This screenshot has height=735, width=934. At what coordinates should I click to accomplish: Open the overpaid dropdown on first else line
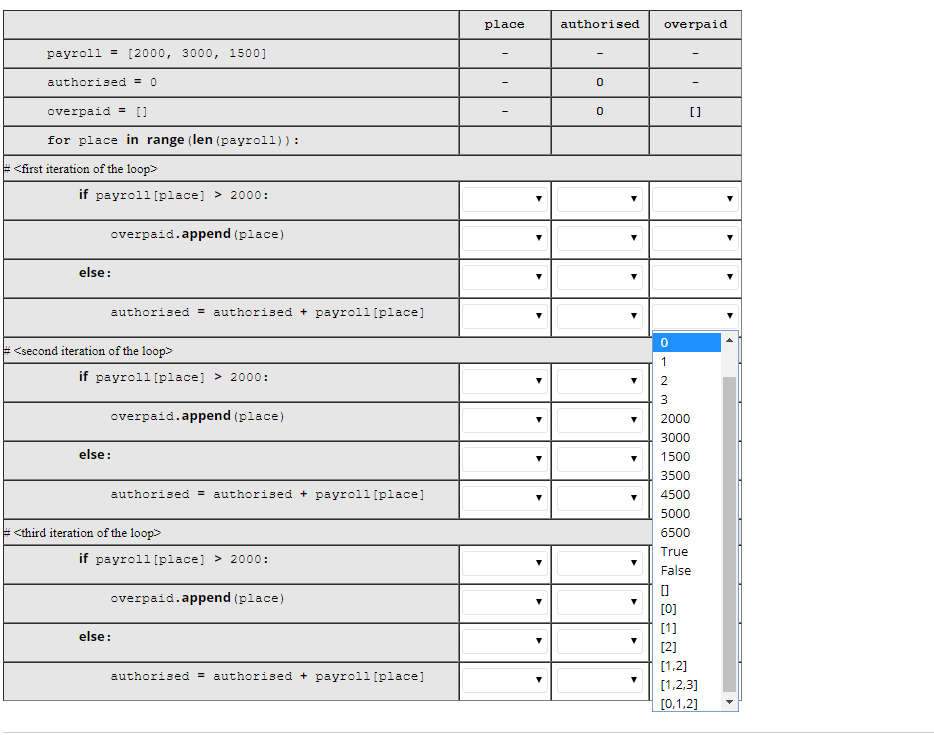[x=693, y=277]
